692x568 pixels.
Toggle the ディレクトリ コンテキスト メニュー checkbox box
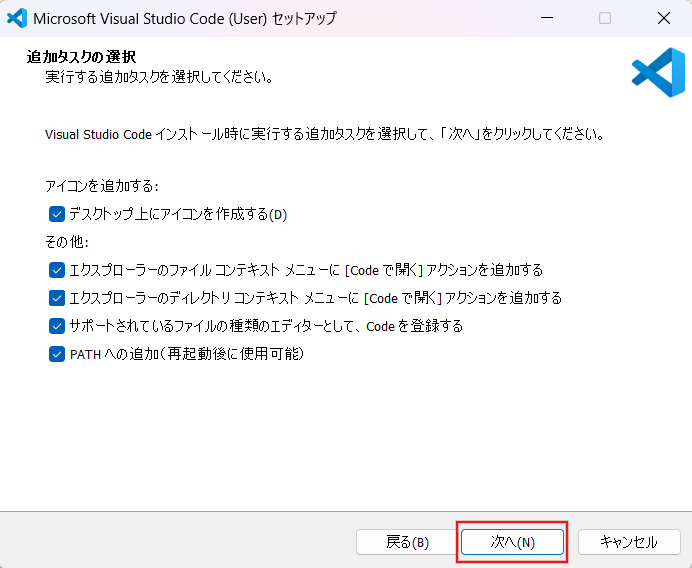[x=56, y=298]
